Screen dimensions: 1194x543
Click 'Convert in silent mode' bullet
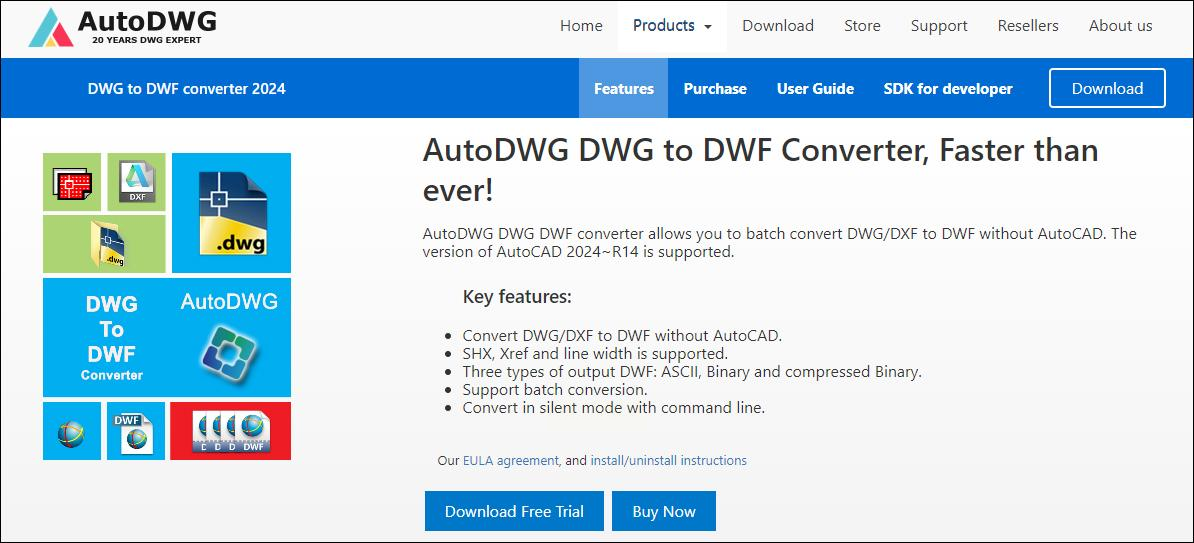point(614,408)
